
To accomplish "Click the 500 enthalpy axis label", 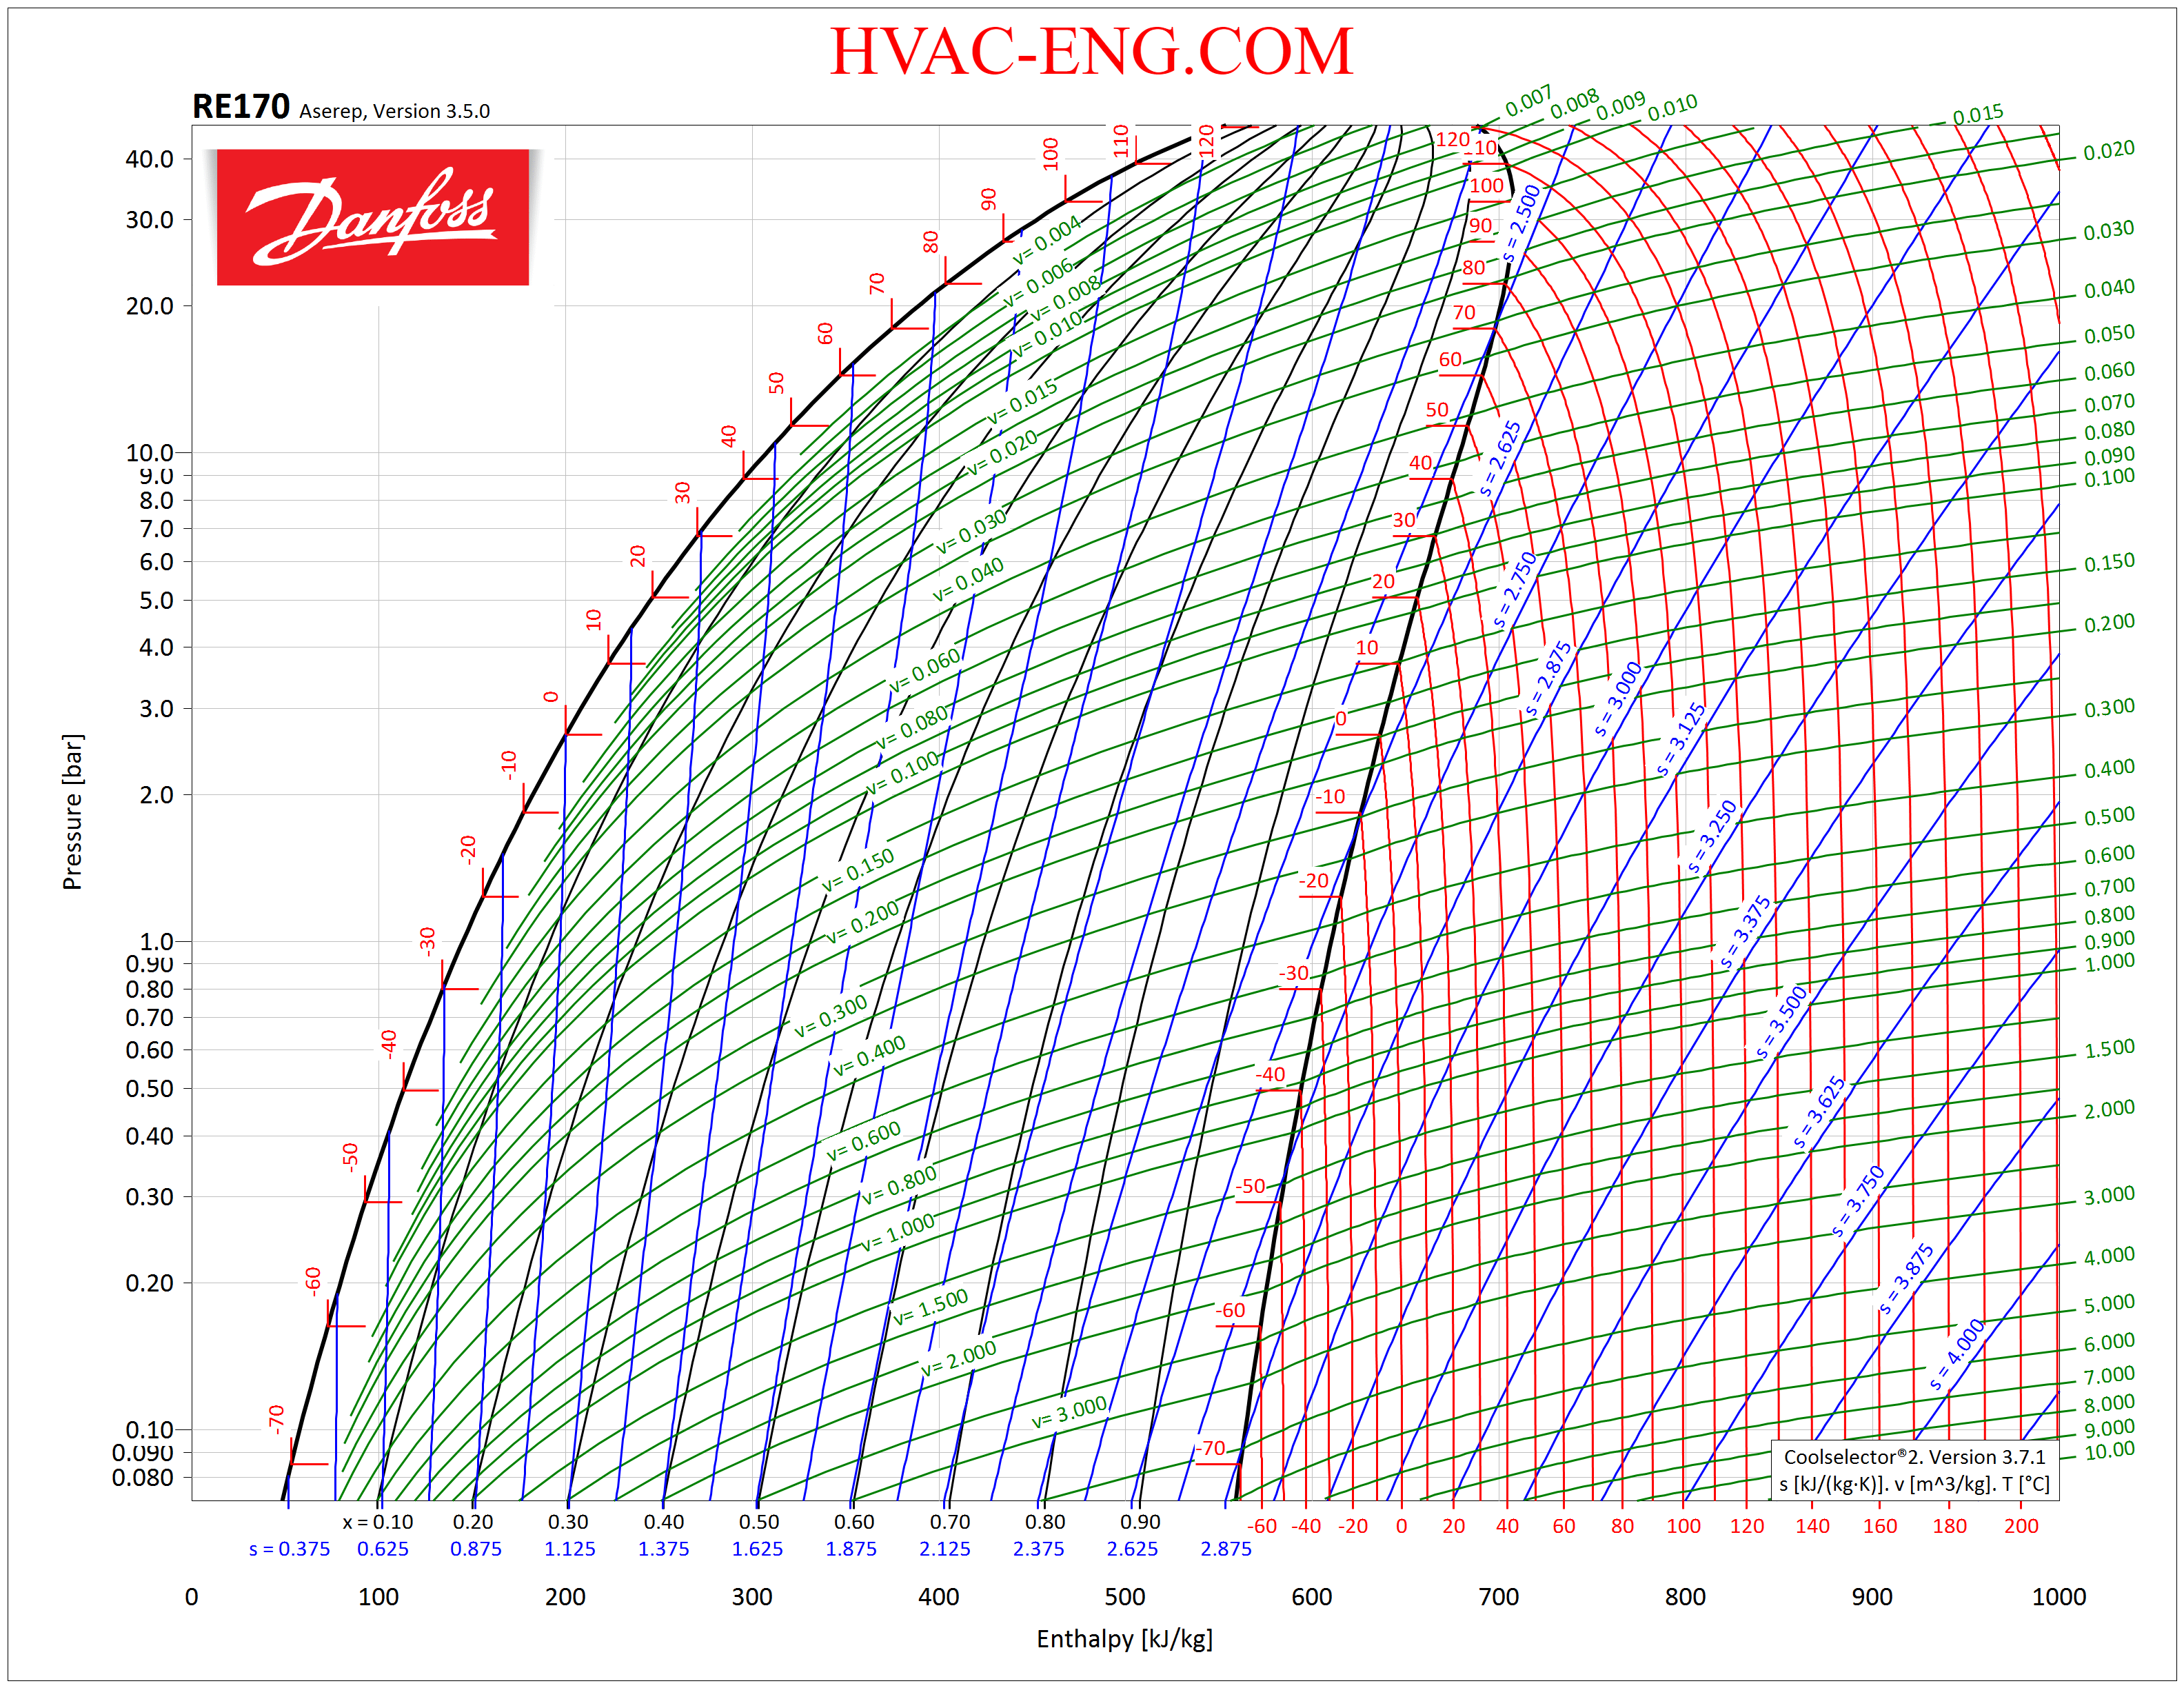I will click(1125, 1597).
